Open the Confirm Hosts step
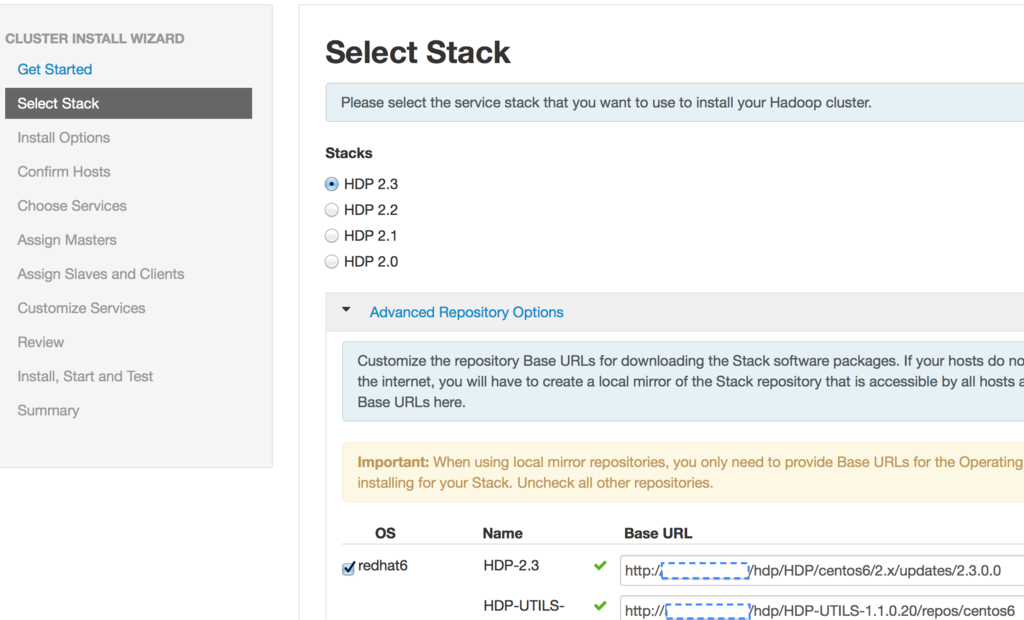Screen dimensions: 1024x620 pyautogui.click(x=64, y=171)
